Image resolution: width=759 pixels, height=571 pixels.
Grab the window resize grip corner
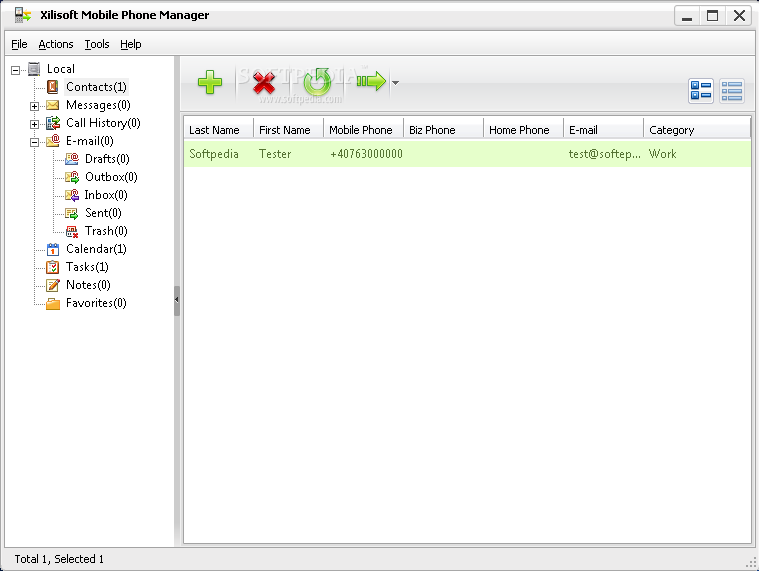click(751, 562)
